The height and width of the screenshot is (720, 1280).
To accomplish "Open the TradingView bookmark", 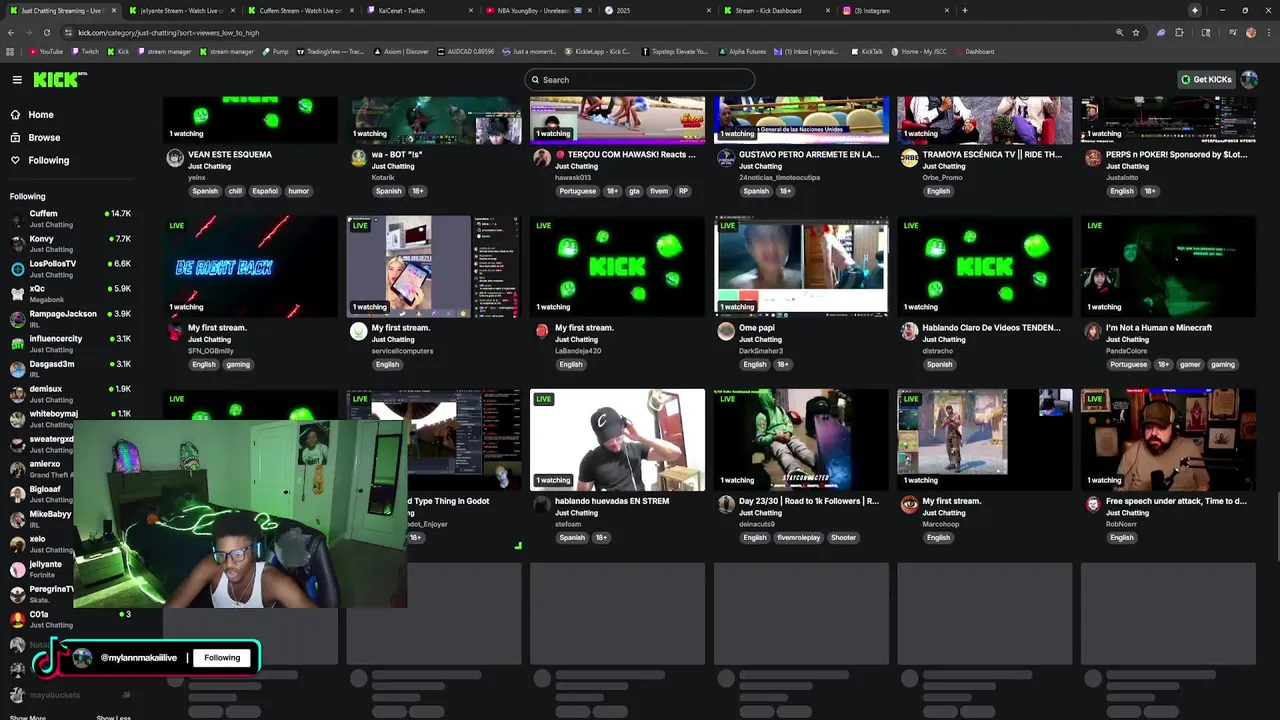I will [331, 52].
